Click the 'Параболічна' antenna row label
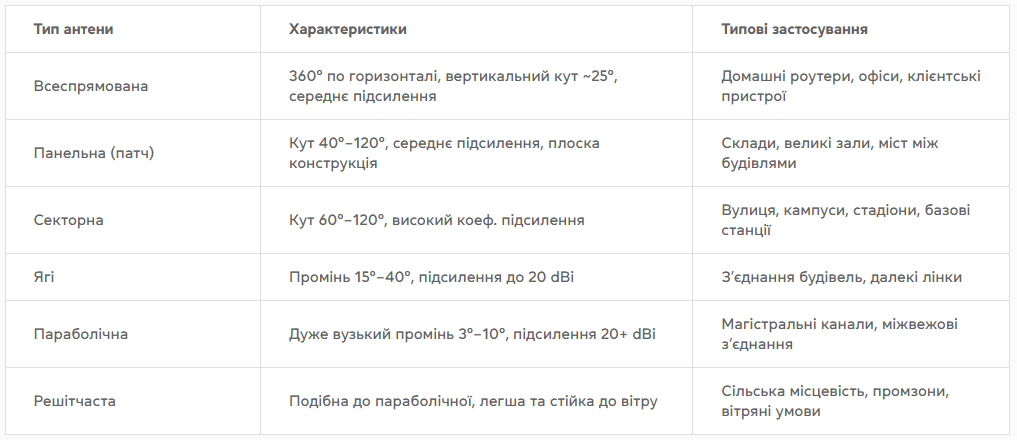1017x440 pixels. 81,334
